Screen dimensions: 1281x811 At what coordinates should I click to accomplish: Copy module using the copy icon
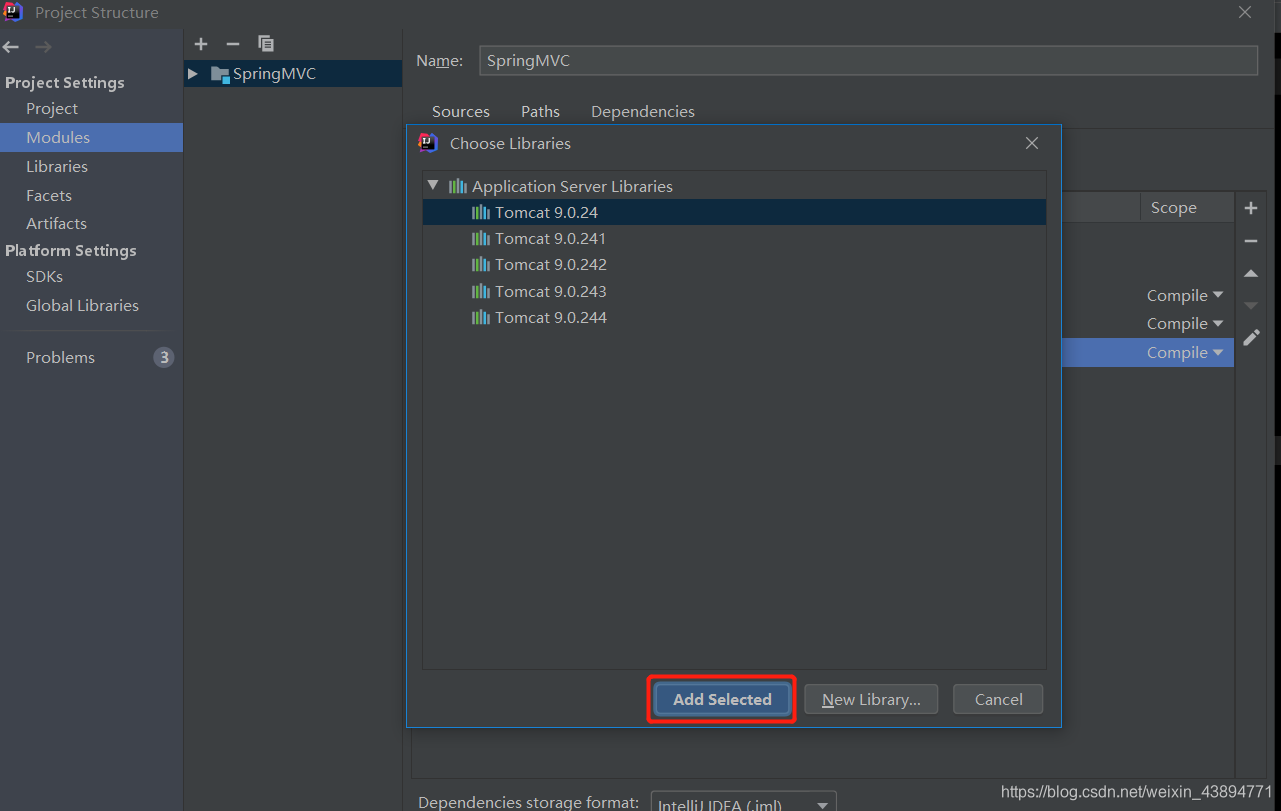(x=265, y=44)
